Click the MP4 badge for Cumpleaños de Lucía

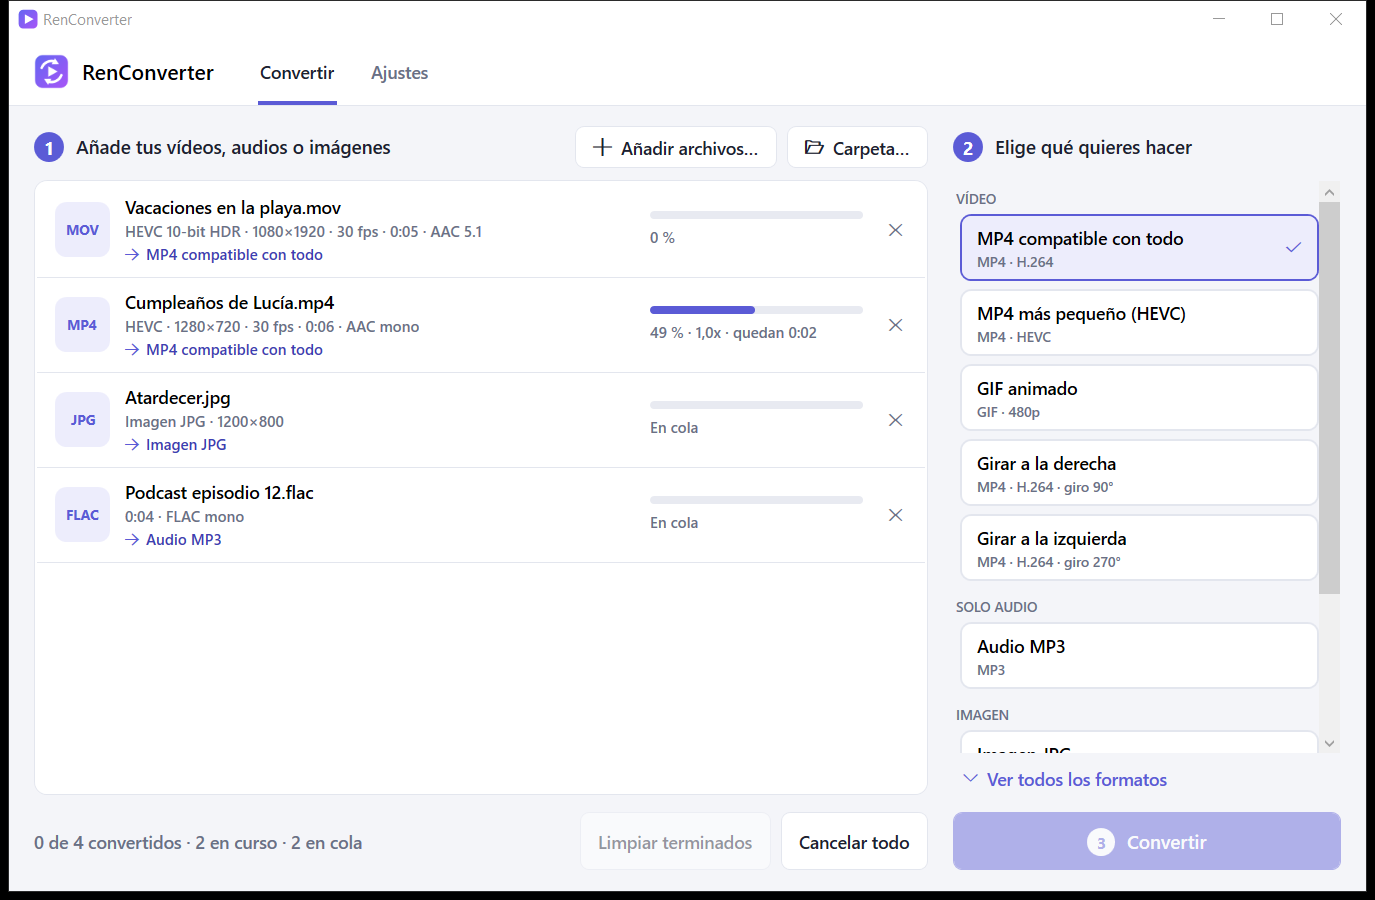tap(82, 325)
